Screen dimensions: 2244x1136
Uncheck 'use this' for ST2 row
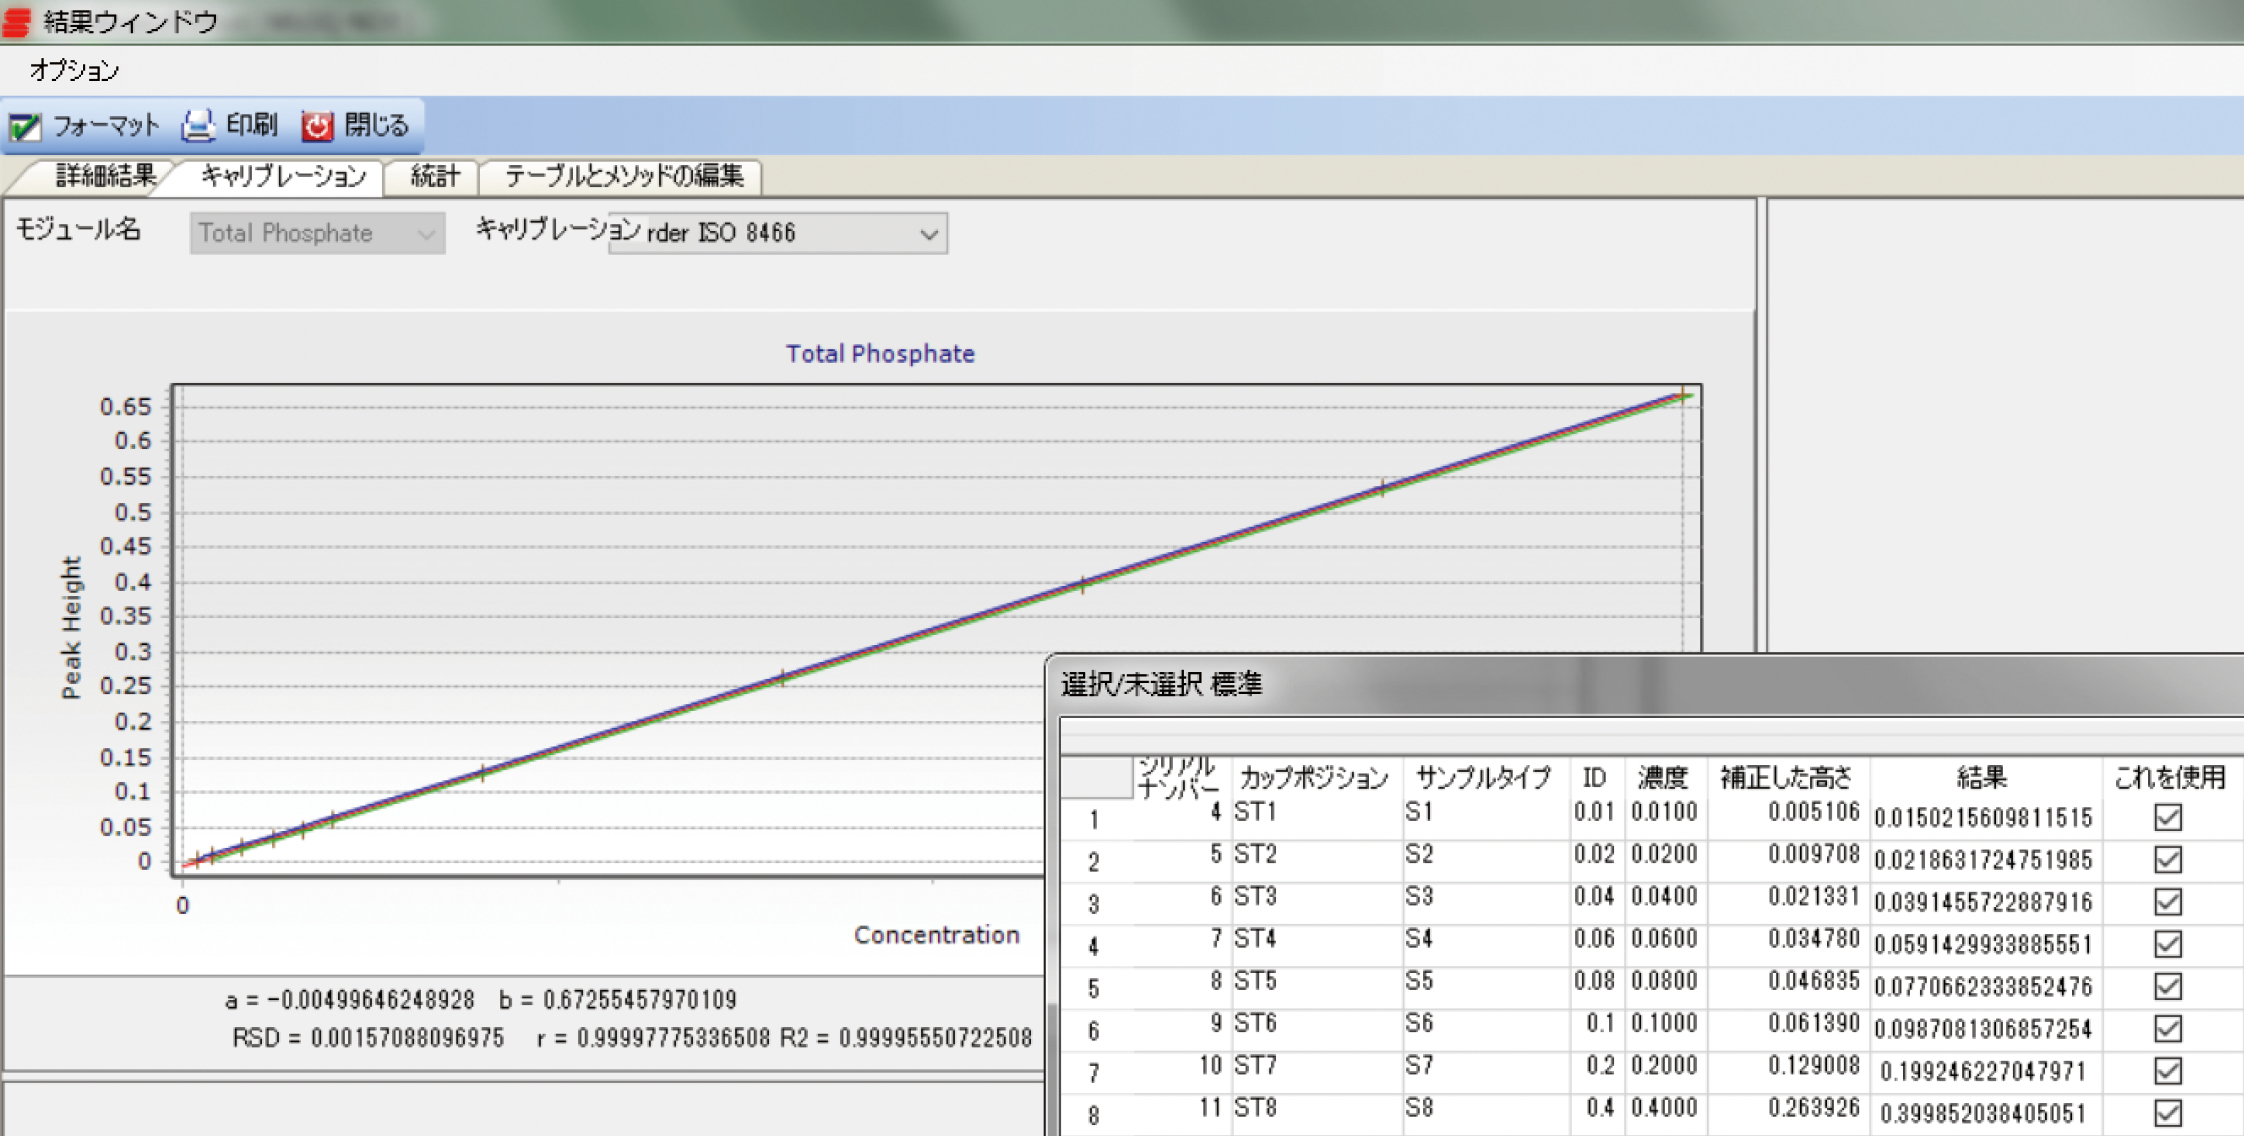click(2168, 859)
